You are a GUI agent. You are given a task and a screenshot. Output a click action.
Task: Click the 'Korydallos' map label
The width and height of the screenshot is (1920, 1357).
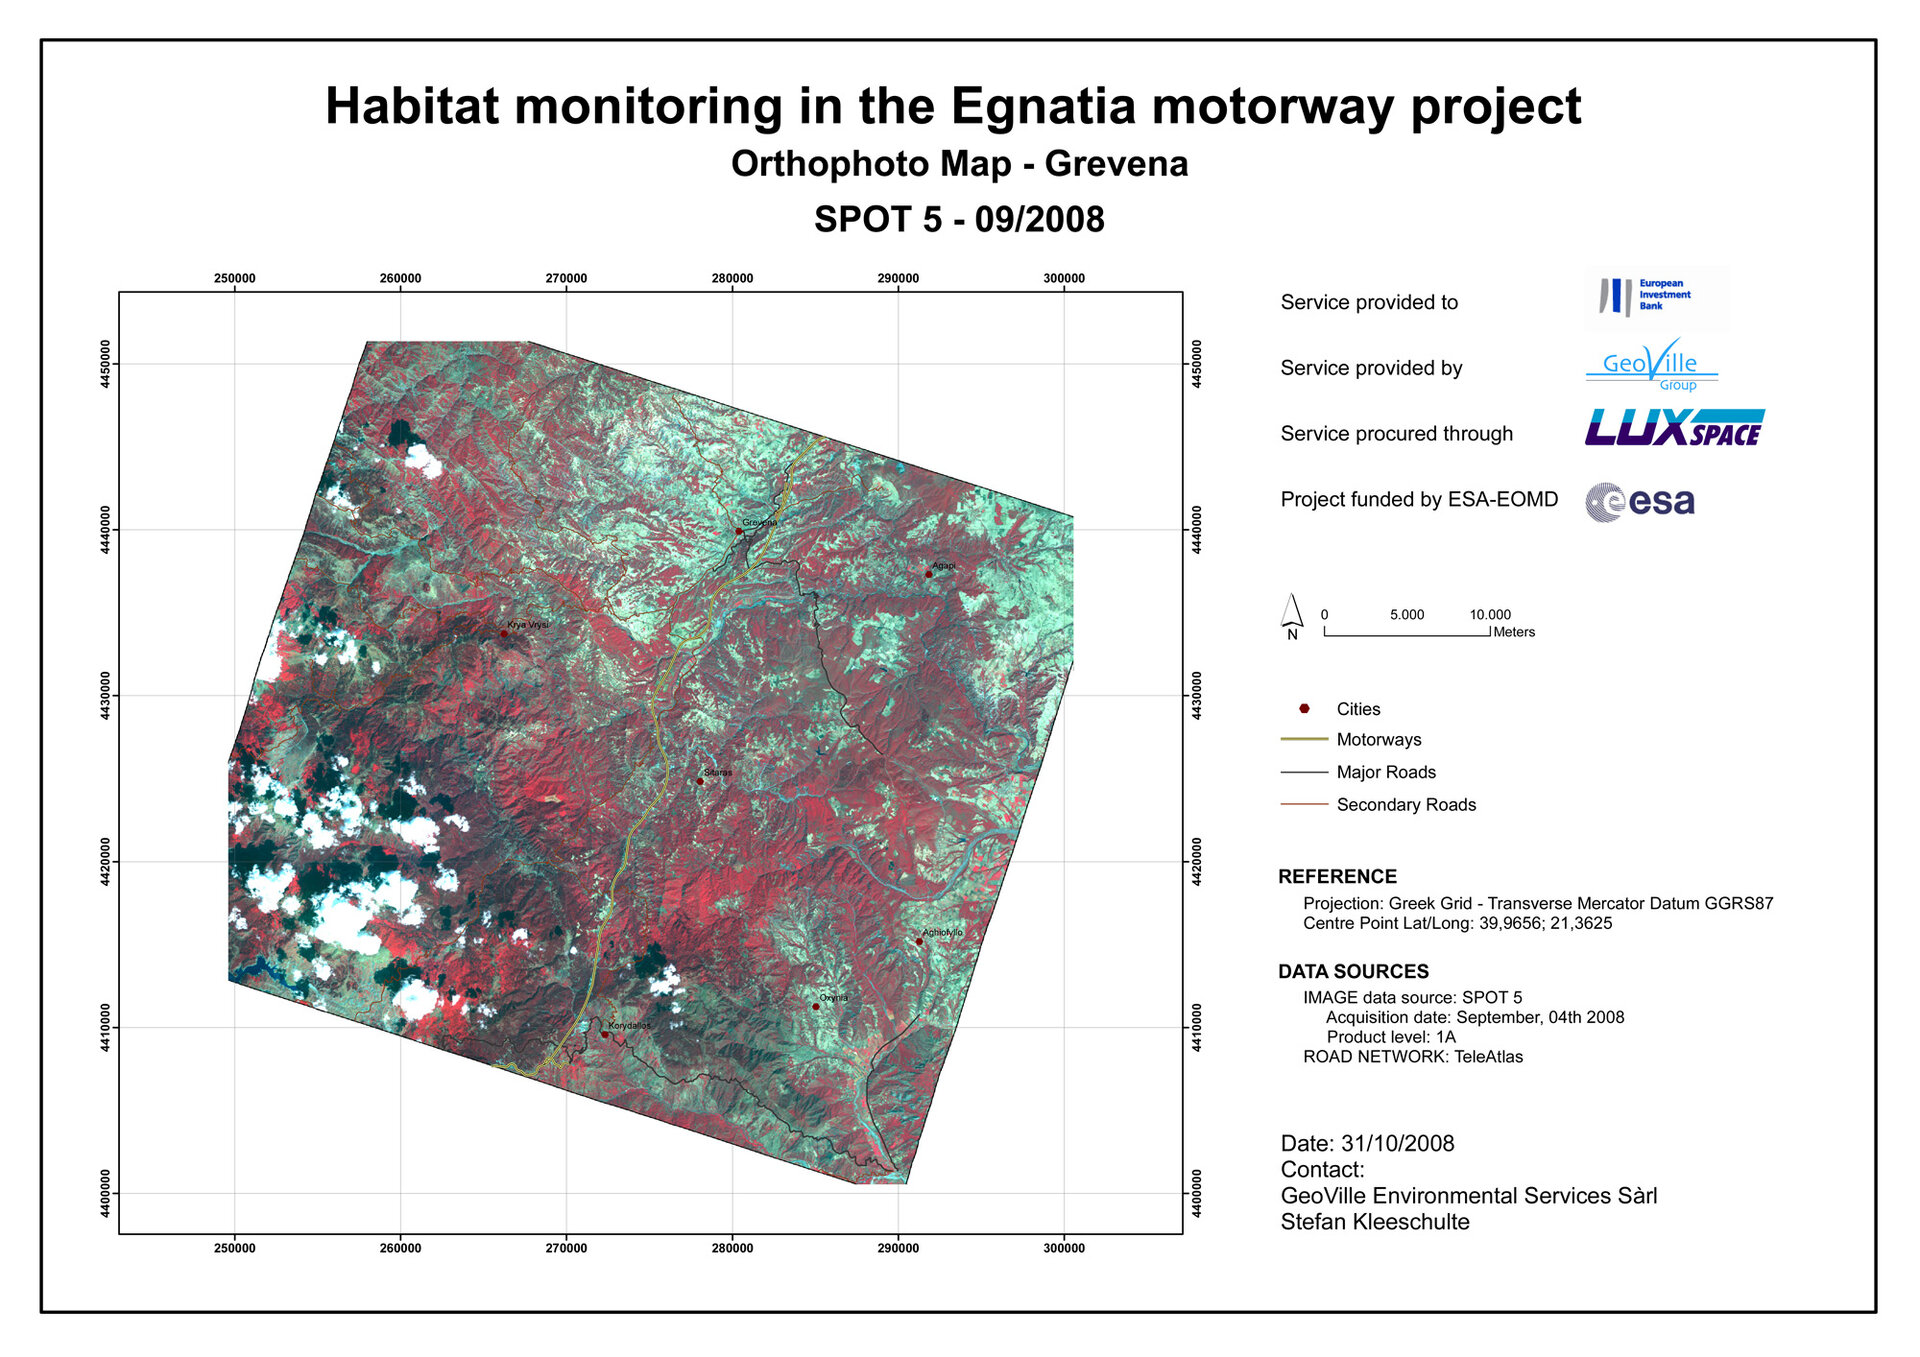point(629,1026)
